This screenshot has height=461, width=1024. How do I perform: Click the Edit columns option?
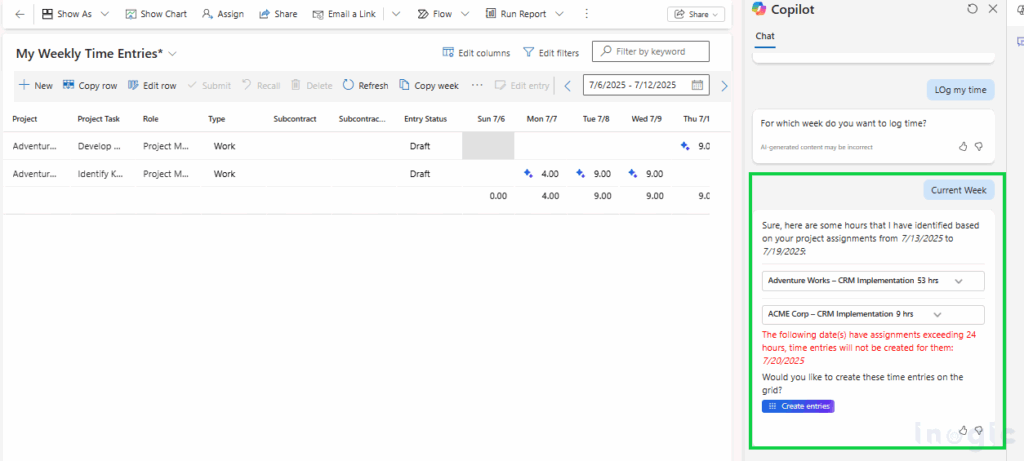point(476,53)
